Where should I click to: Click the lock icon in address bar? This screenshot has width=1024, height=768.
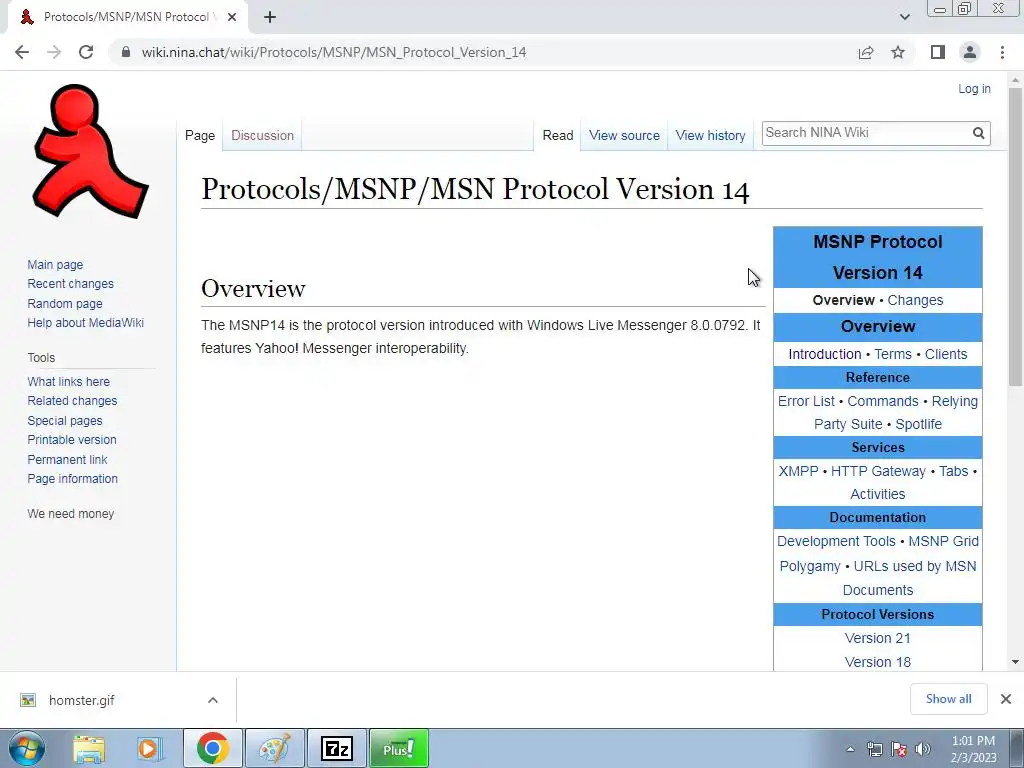click(126, 52)
